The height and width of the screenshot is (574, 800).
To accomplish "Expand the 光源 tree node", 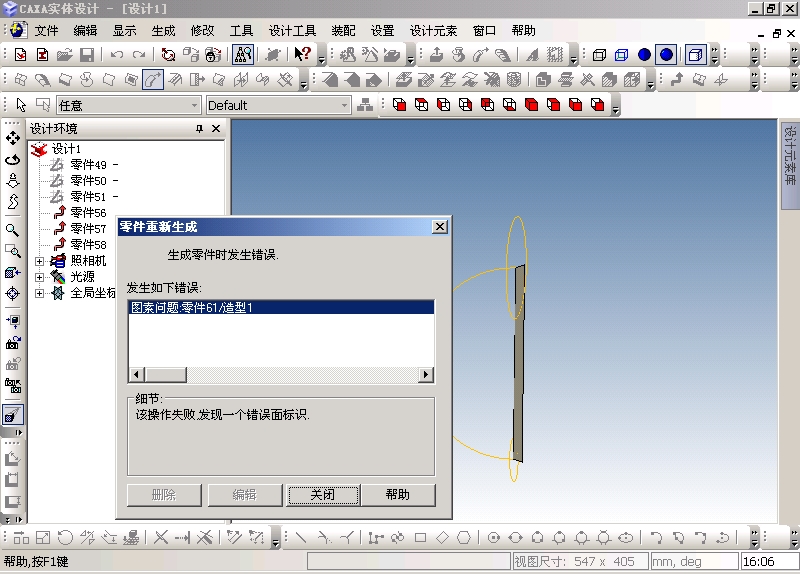I will point(39,277).
